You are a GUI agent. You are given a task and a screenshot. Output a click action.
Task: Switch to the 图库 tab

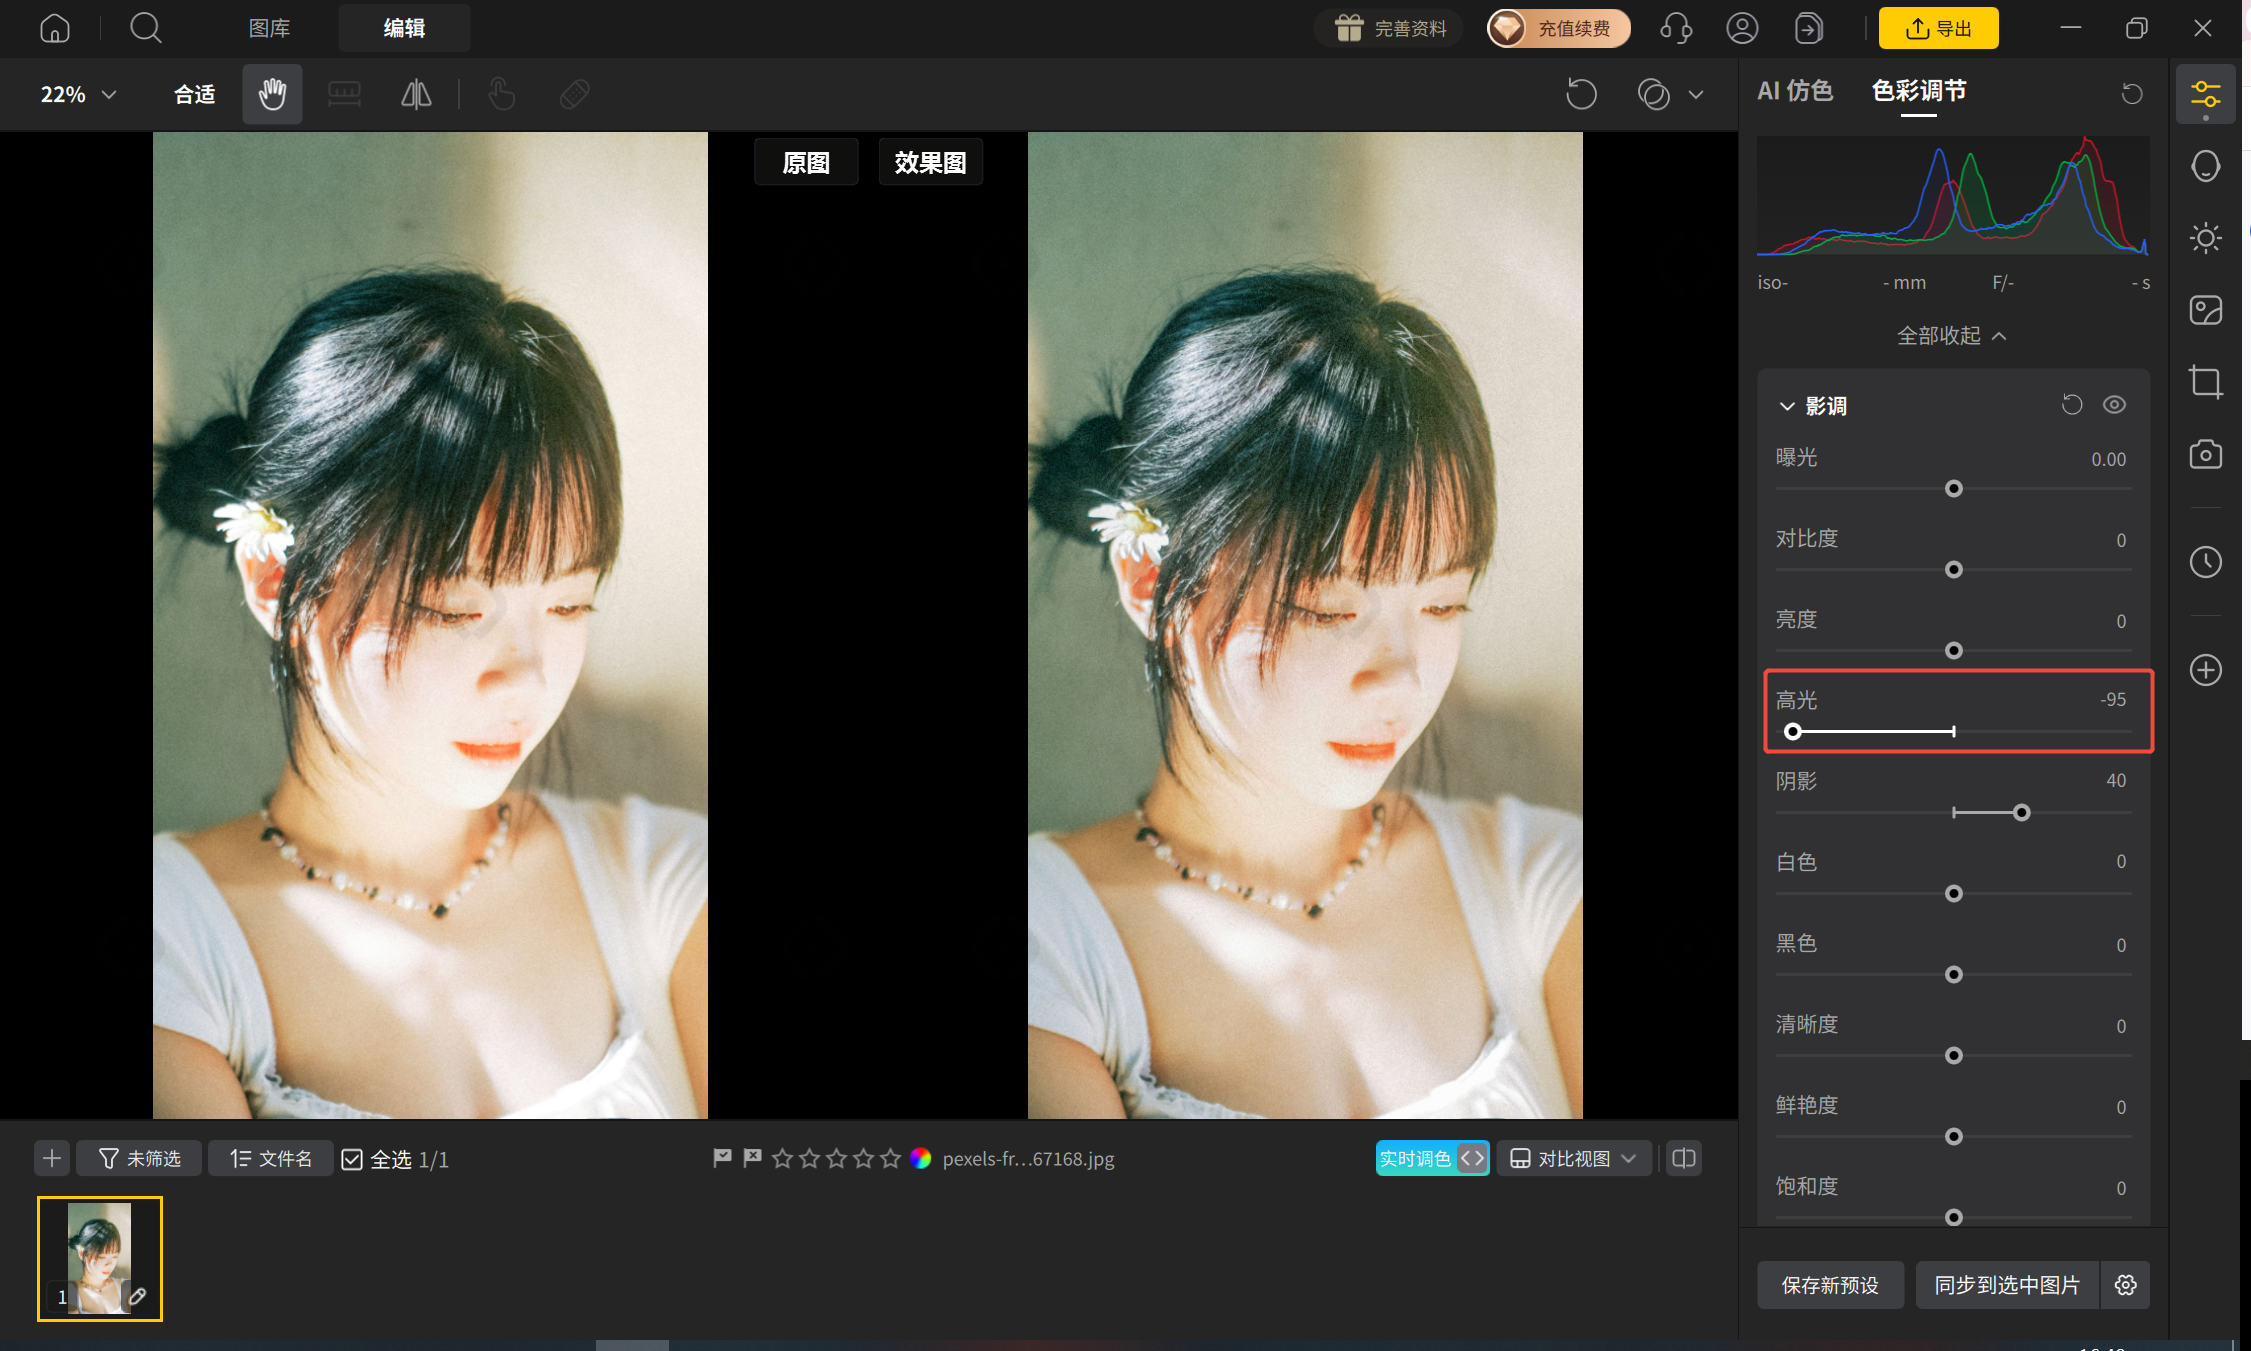(269, 28)
